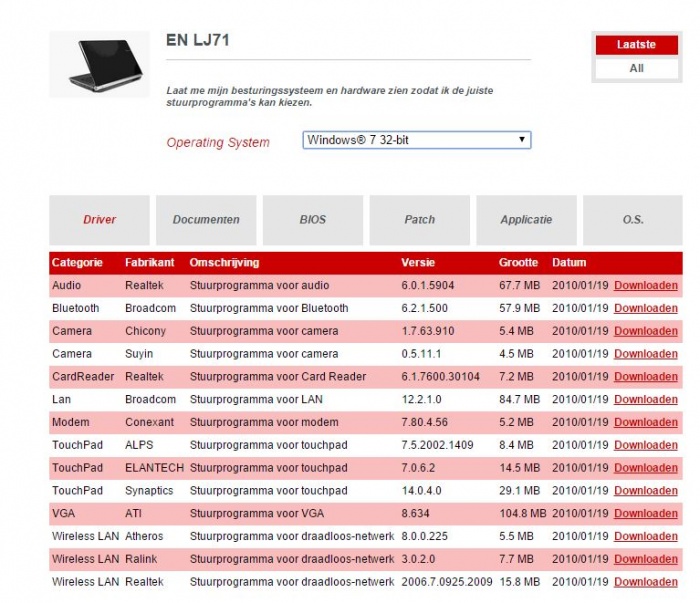
Task: Download the Realtek wireless LAN driver
Action: tap(646, 582)
